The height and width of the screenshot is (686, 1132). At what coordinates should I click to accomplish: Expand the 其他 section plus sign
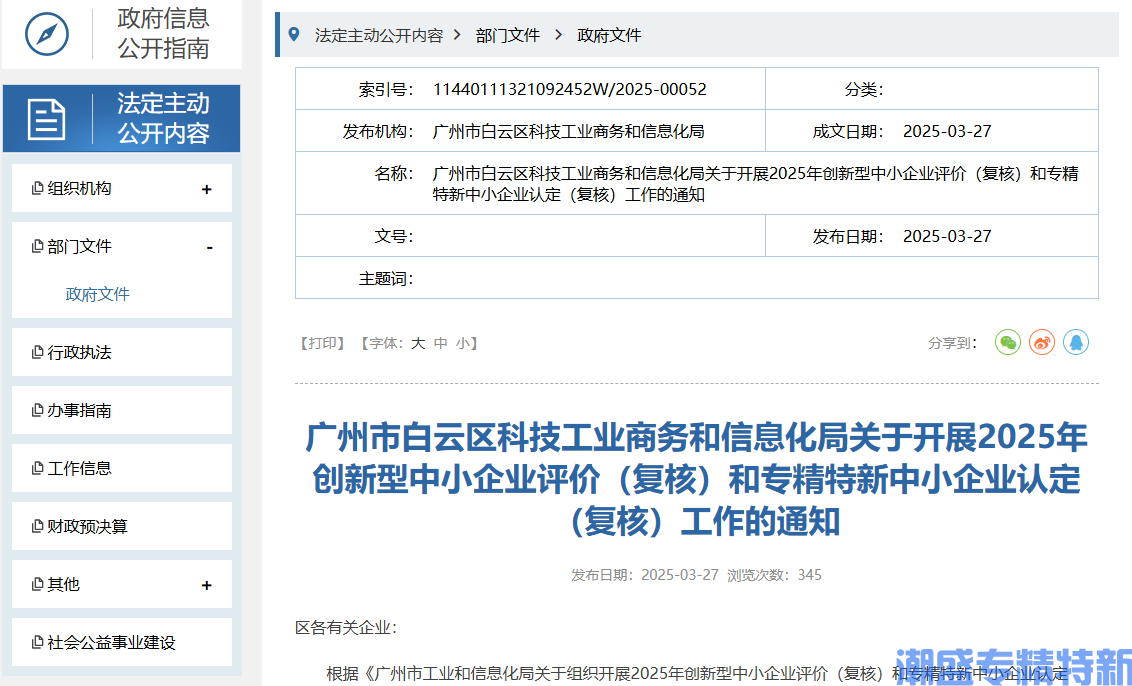(x=207, y=585)
